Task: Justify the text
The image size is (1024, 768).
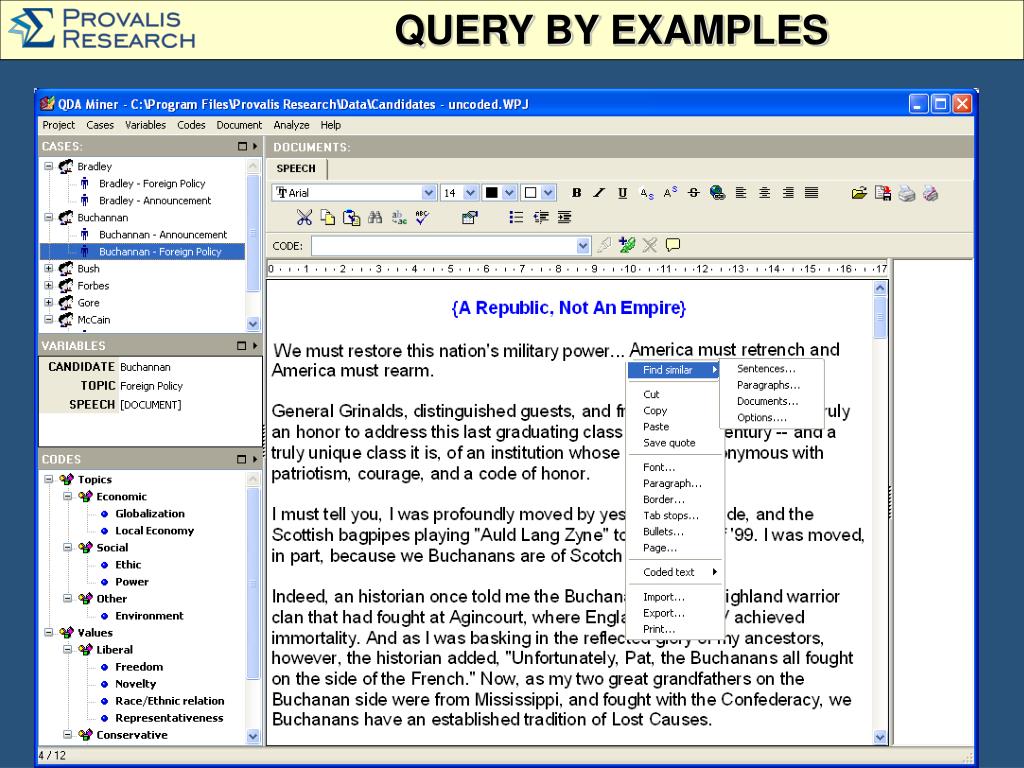Action: pos(811,193)
